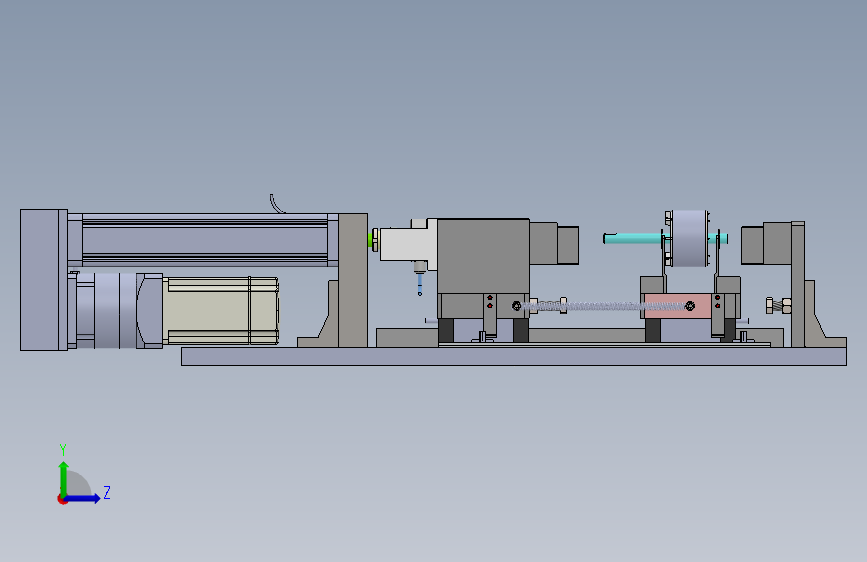
Task: Click the red X axis dot at triad origin
Action: click(x=62, y=500)
